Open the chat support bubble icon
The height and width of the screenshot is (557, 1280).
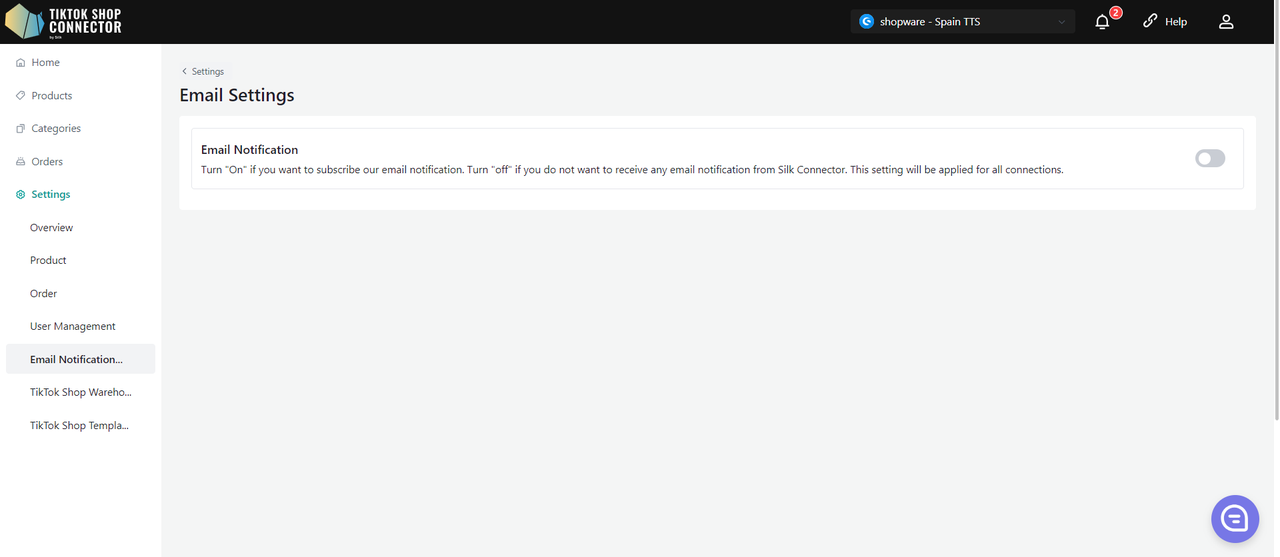tap(1234, 519)
